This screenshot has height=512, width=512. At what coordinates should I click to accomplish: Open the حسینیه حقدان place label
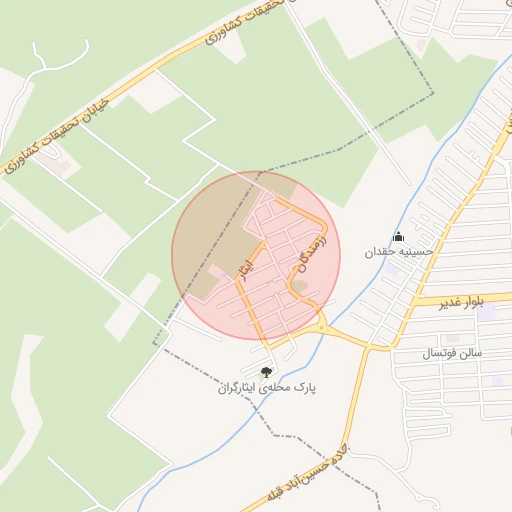(x=399, y=252)
